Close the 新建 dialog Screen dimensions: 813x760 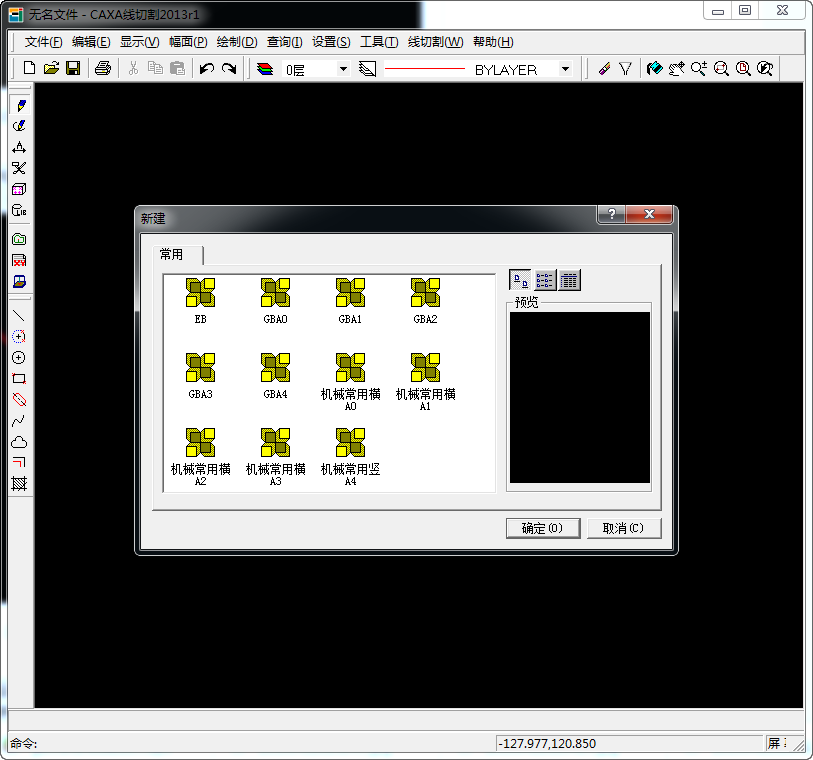(649, 214)
